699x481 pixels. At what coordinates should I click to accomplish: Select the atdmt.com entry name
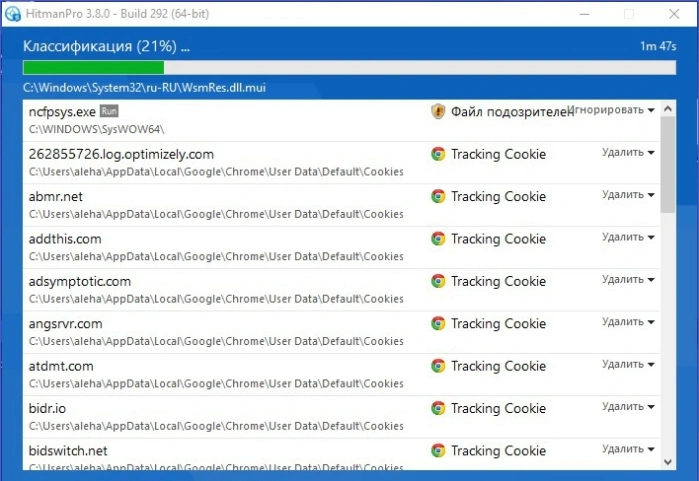point(61,366)
